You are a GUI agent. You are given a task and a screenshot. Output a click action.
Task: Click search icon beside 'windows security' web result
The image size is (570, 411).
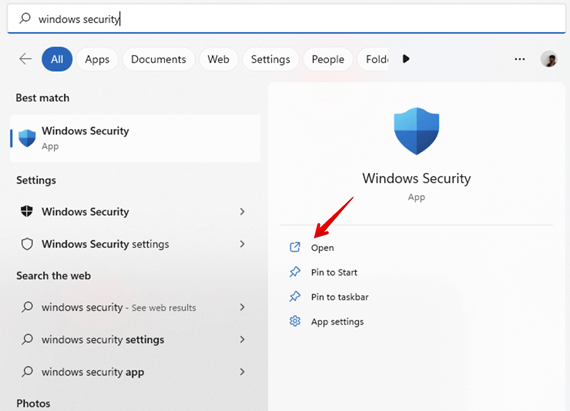coord(27,307)
